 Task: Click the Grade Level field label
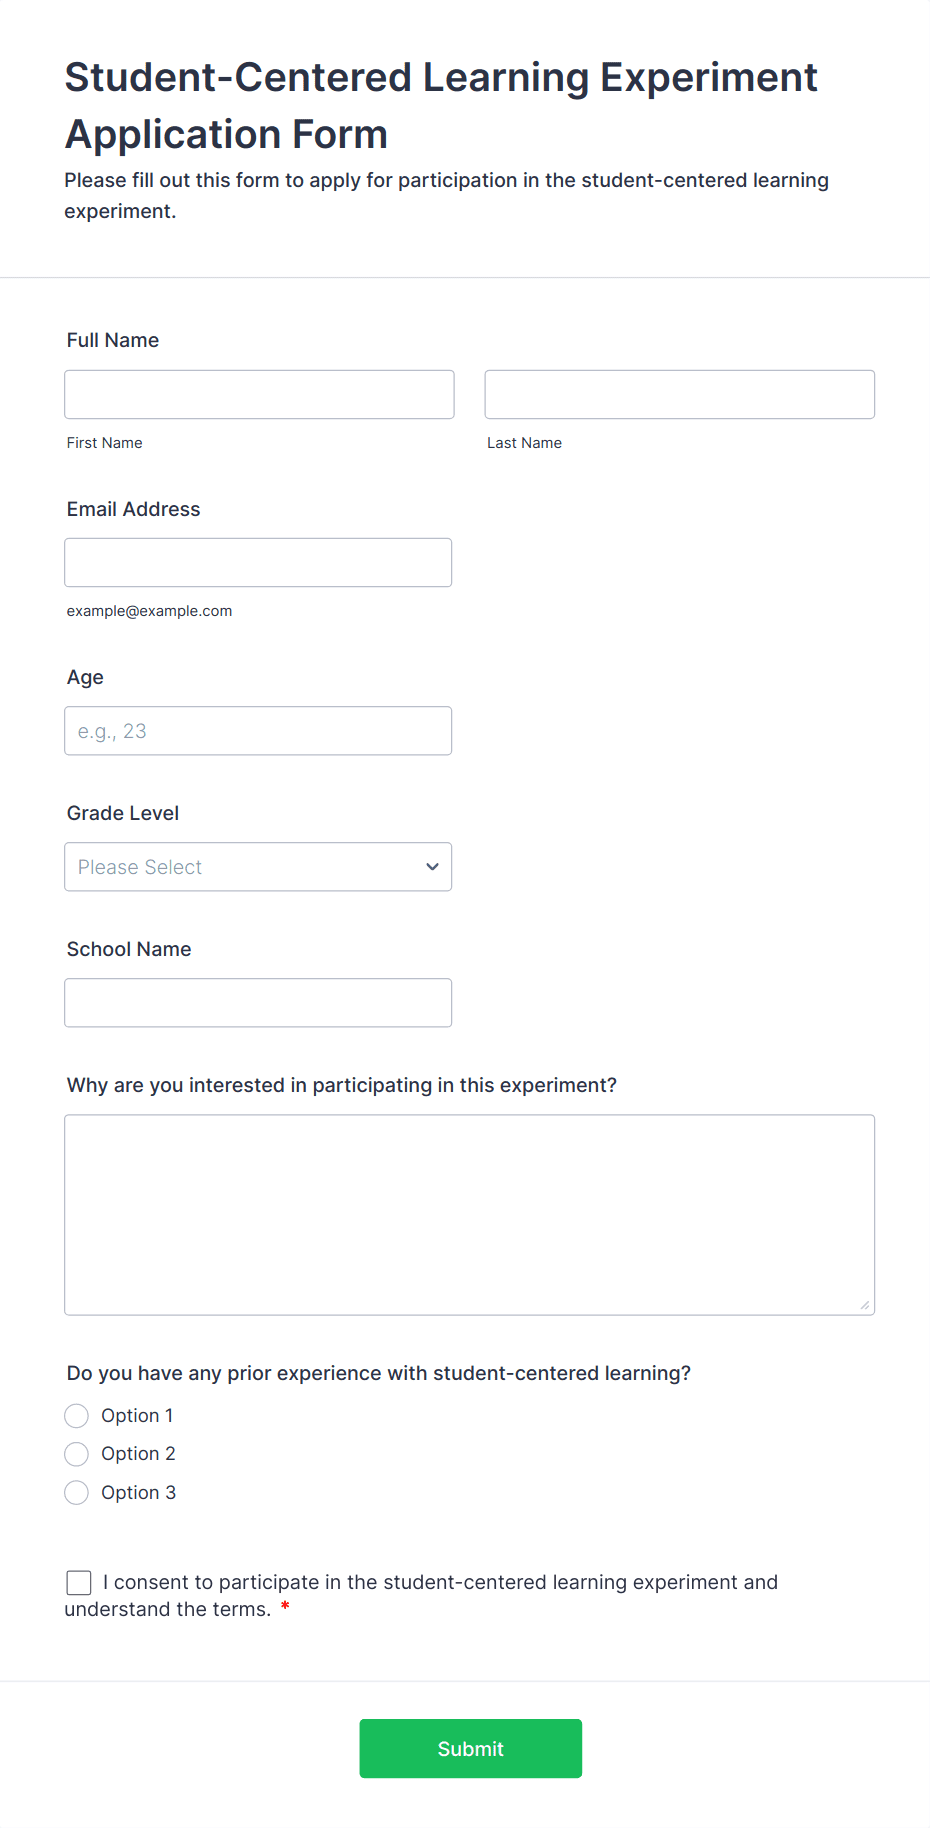123,813
